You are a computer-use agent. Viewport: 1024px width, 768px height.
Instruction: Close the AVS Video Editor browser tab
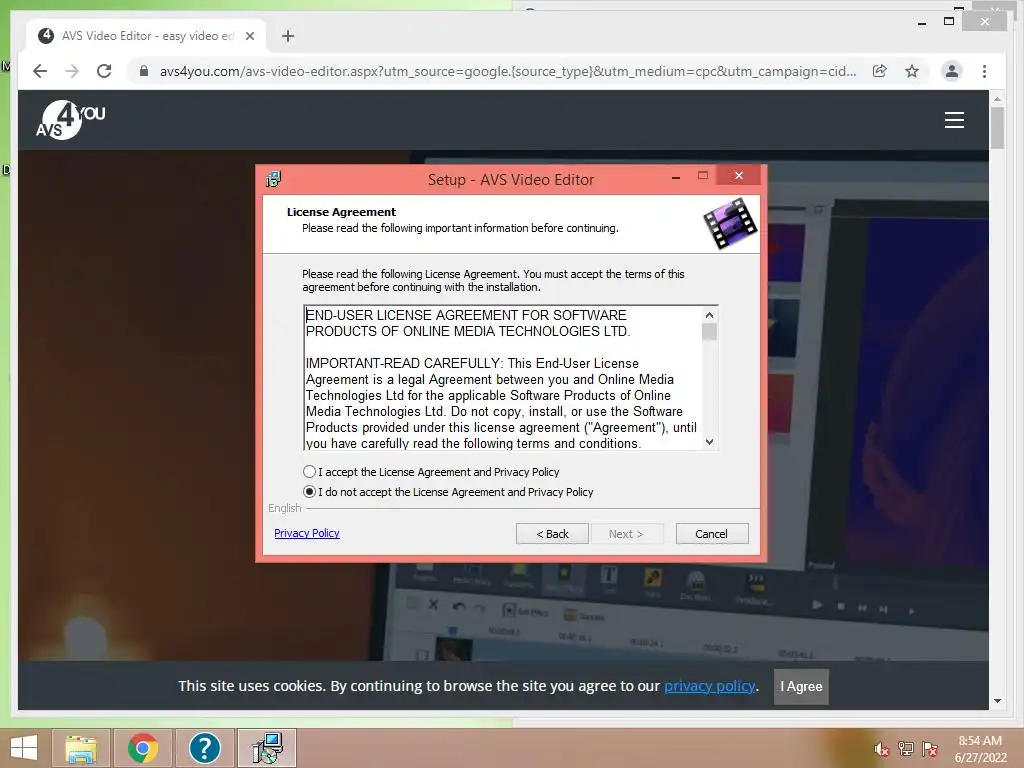click(249, 36)
